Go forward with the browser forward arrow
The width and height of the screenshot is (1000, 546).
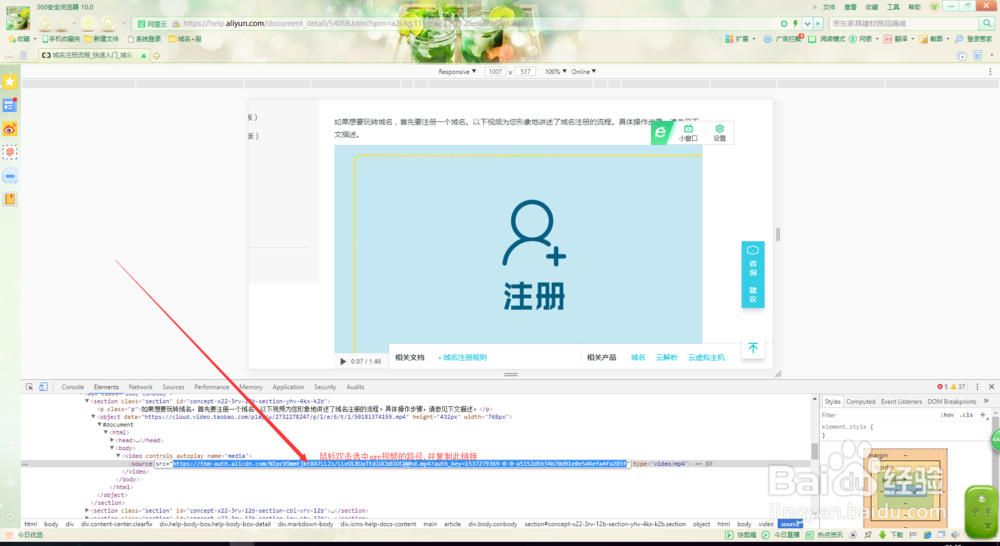[63, 23]
